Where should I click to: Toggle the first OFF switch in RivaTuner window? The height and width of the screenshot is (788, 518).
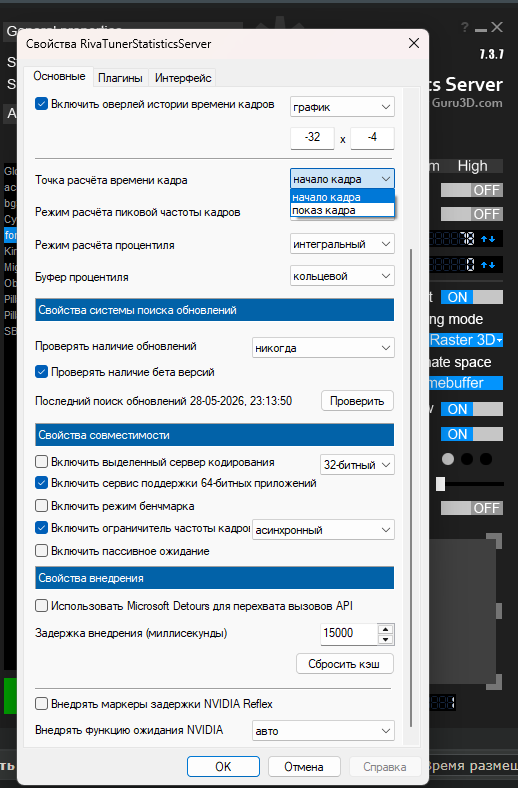click(x=472, y=190)
